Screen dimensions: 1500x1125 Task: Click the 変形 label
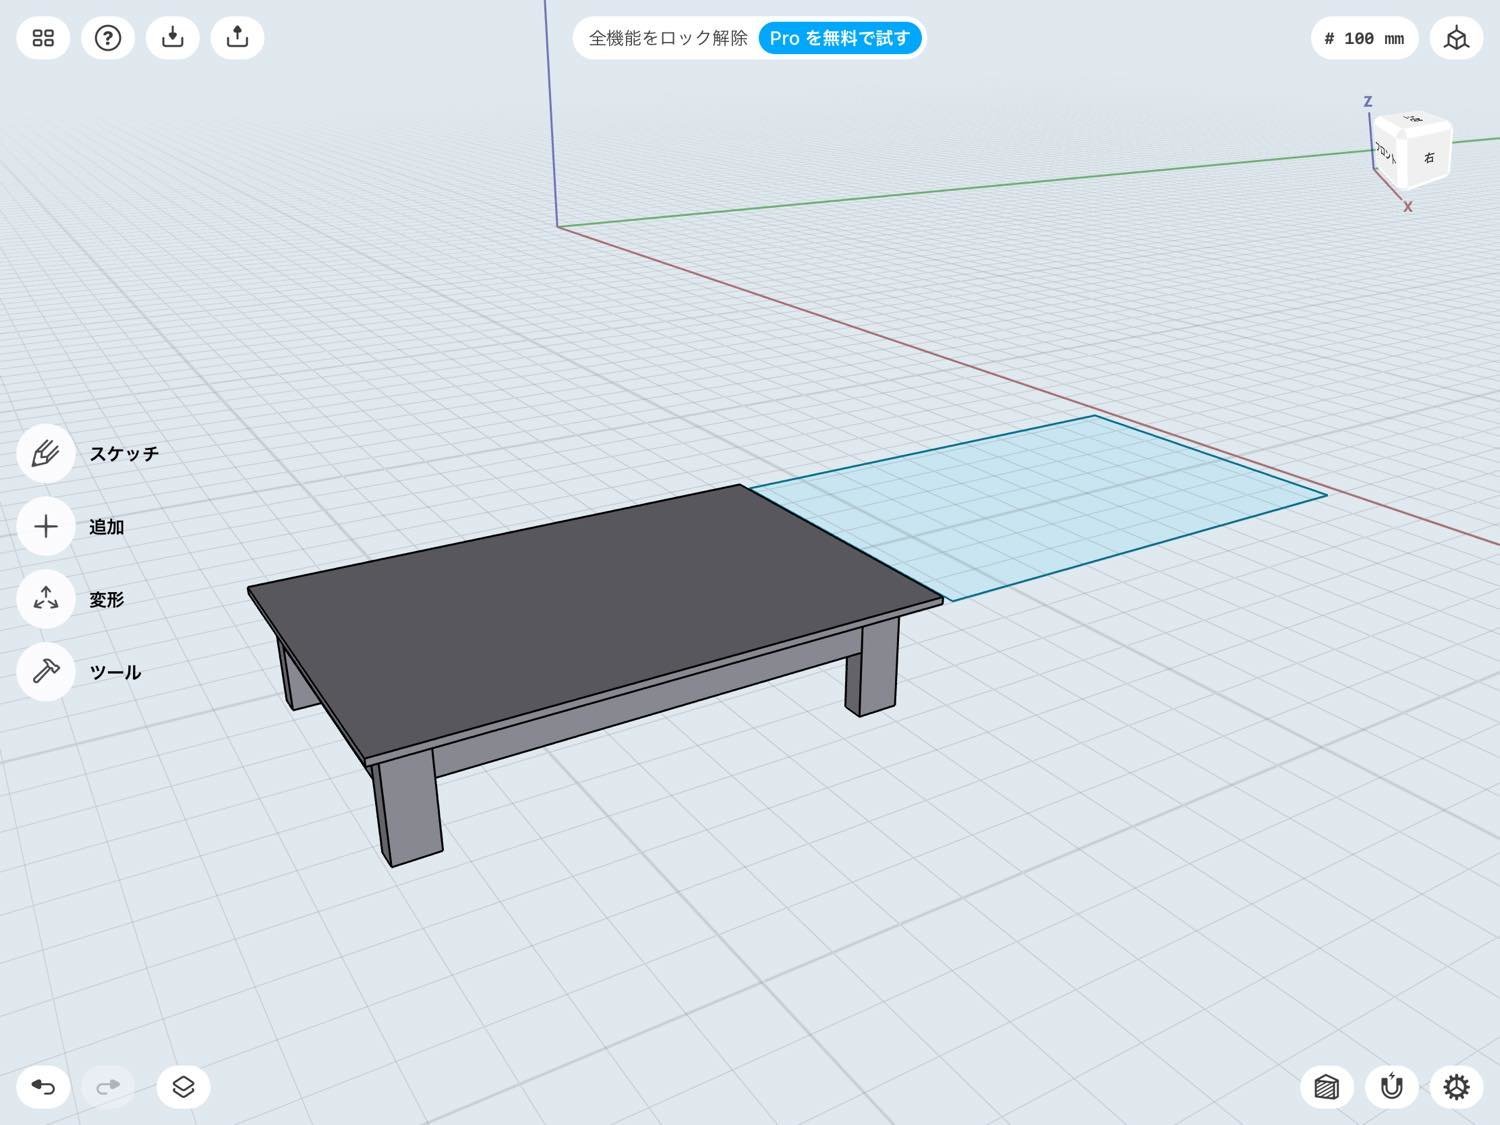click(107, 600)
